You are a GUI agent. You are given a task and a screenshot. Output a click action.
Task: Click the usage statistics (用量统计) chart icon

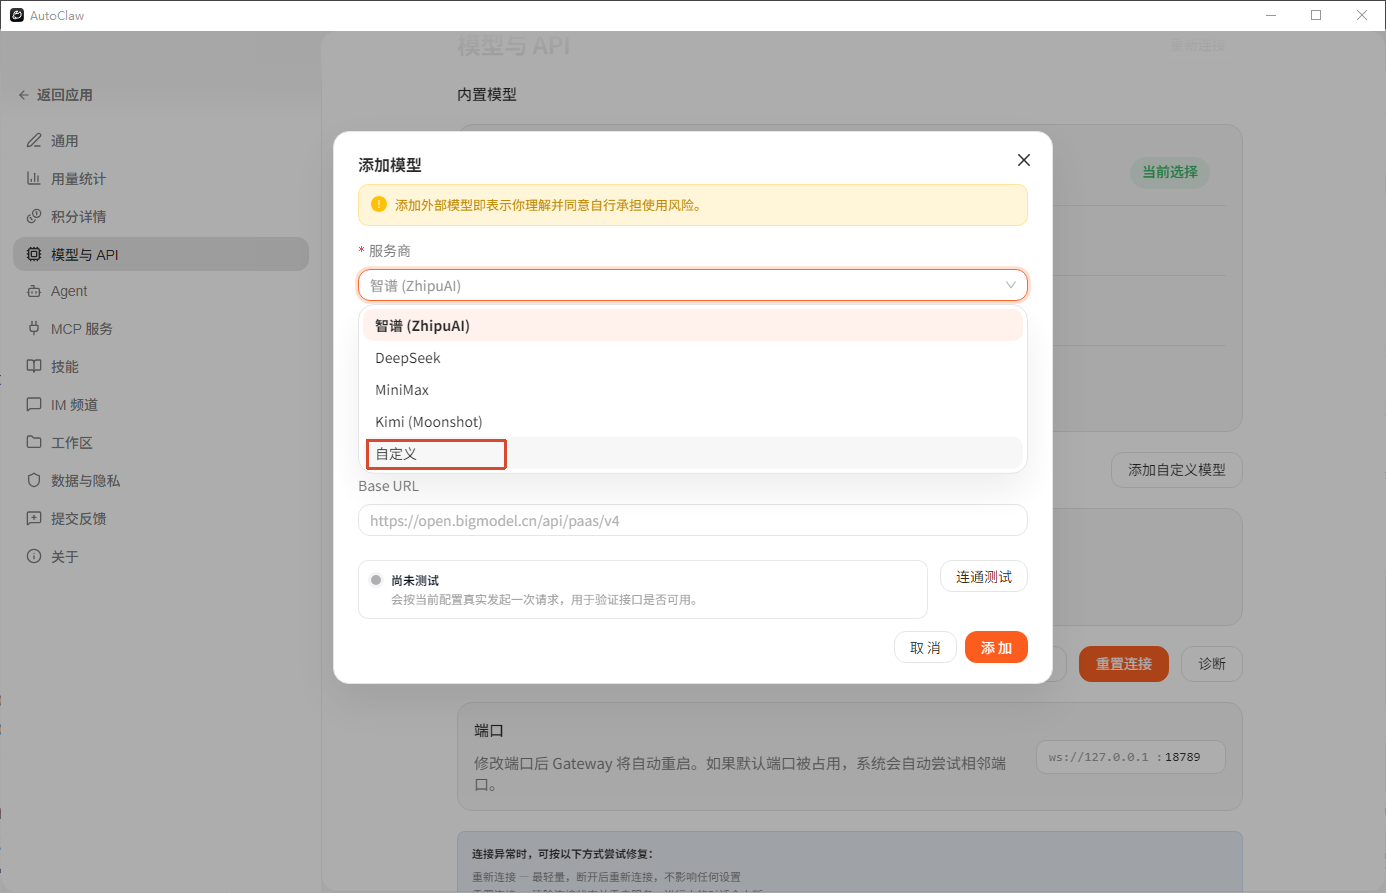click(x=34, y=179)
